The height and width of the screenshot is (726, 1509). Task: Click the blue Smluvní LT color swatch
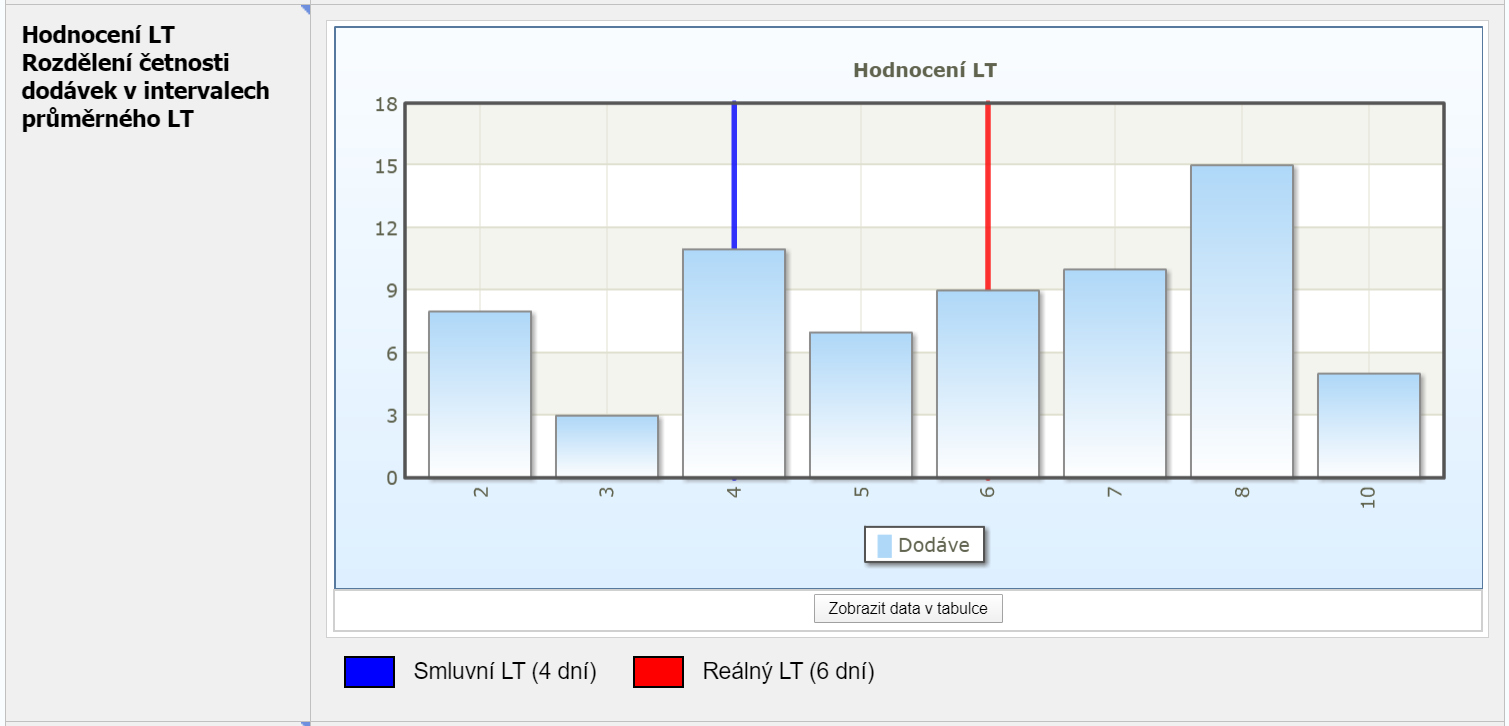(x=370, y=672)
